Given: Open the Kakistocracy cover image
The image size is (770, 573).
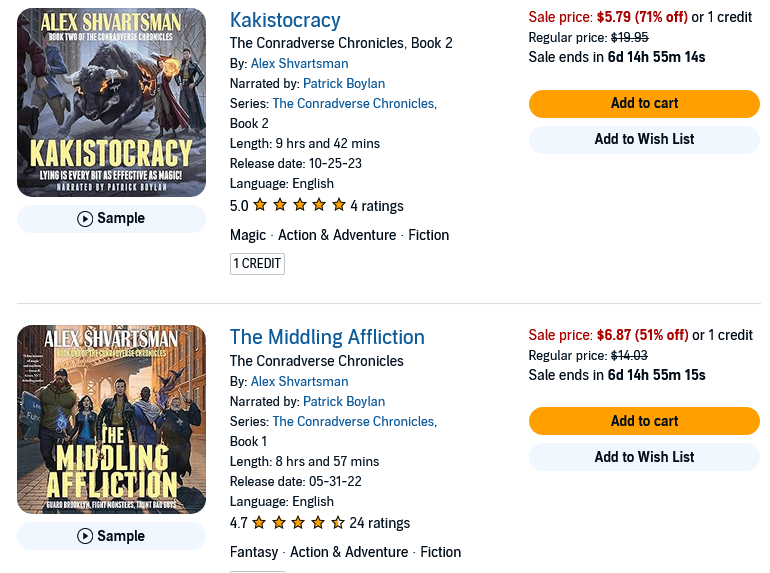Looking at the screenshot, I should click(111, 102).
